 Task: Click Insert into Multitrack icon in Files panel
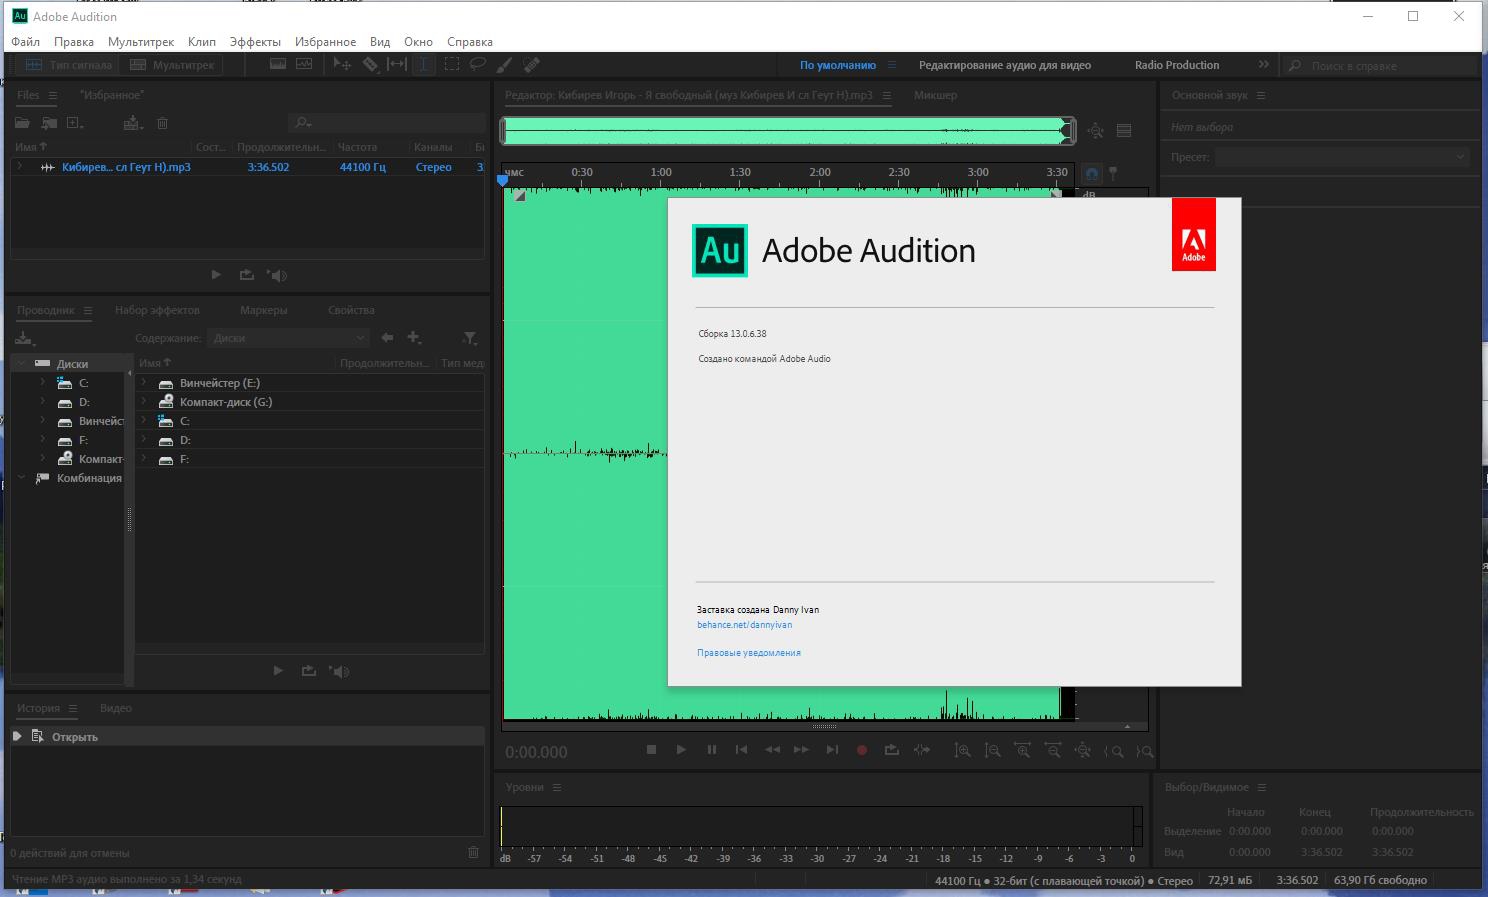[x=132, y=123]
